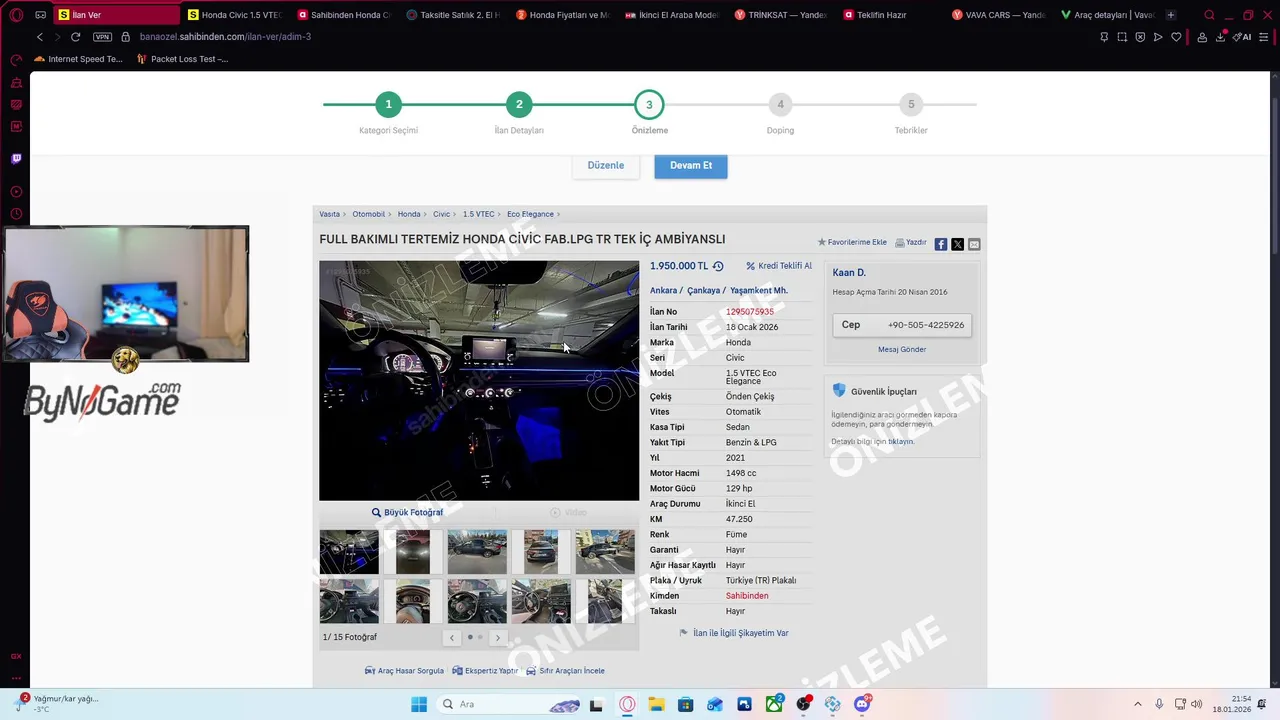Open Twitch icon in browser sidebar
Viewport: 1280px width, 720px height.
pyautogui.click(x=16, y=158)
